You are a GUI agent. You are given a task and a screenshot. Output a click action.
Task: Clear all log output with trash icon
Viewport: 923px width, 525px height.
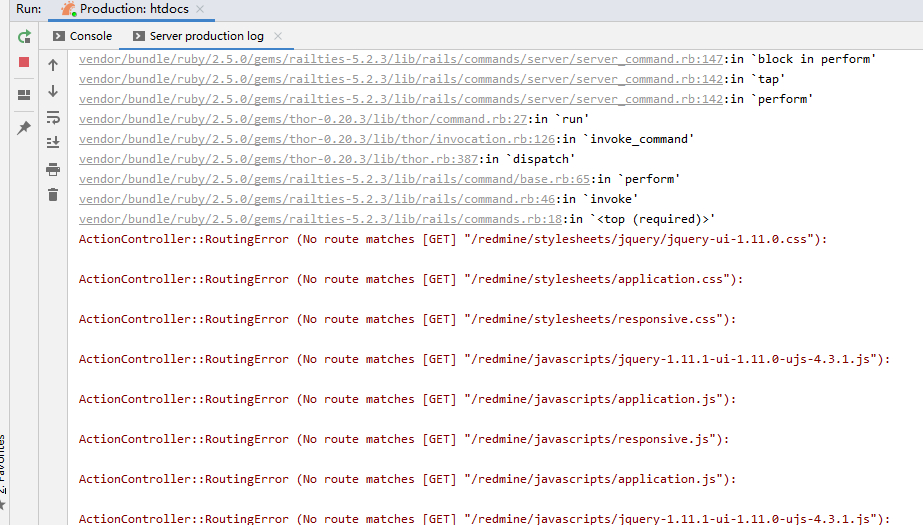tap(53, 195)
